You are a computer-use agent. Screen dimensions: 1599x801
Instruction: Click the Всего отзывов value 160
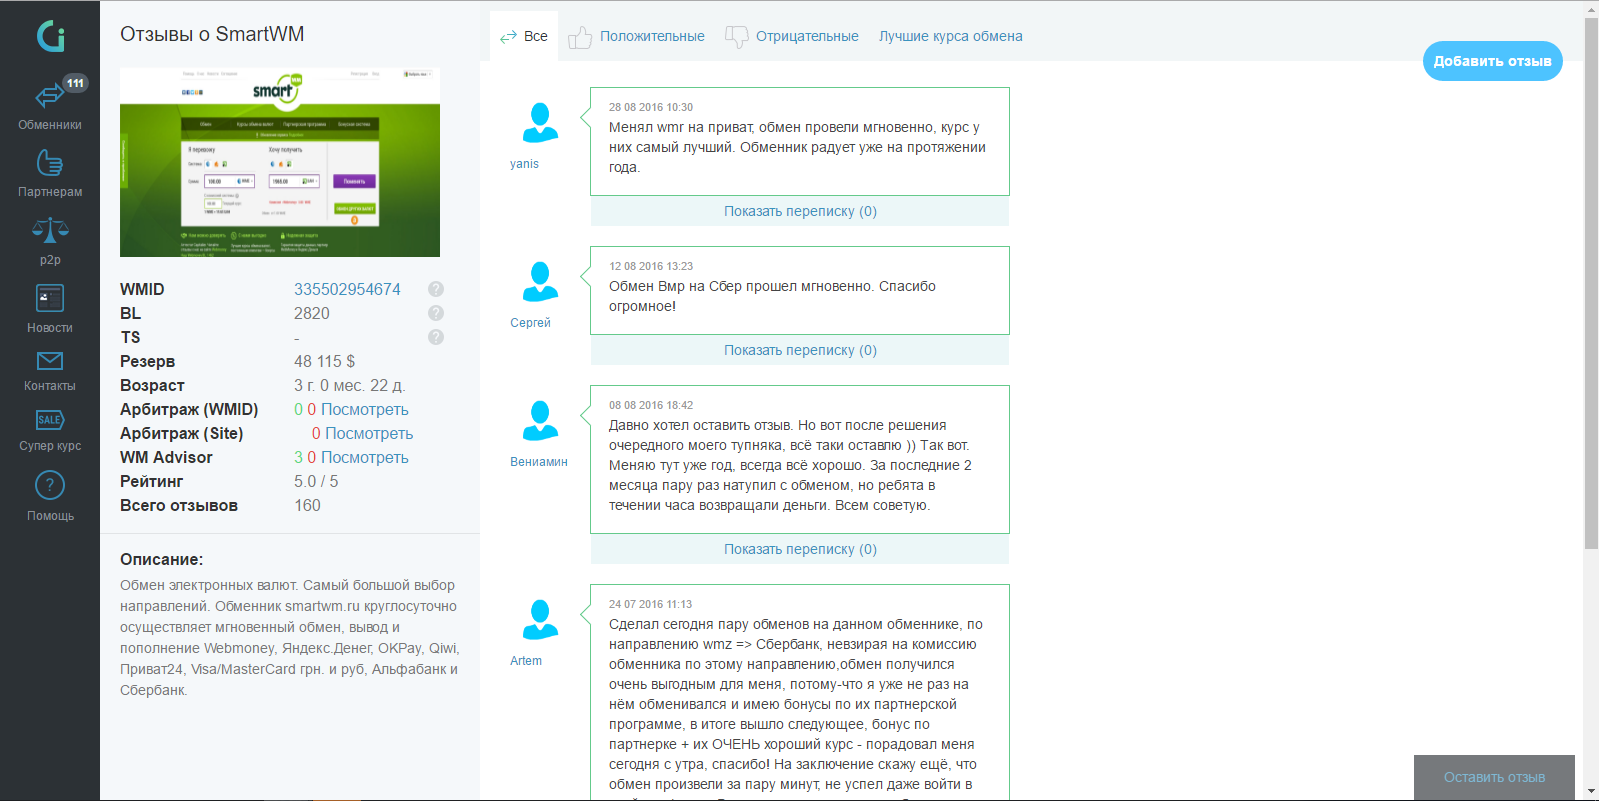[x=307, y=505]
